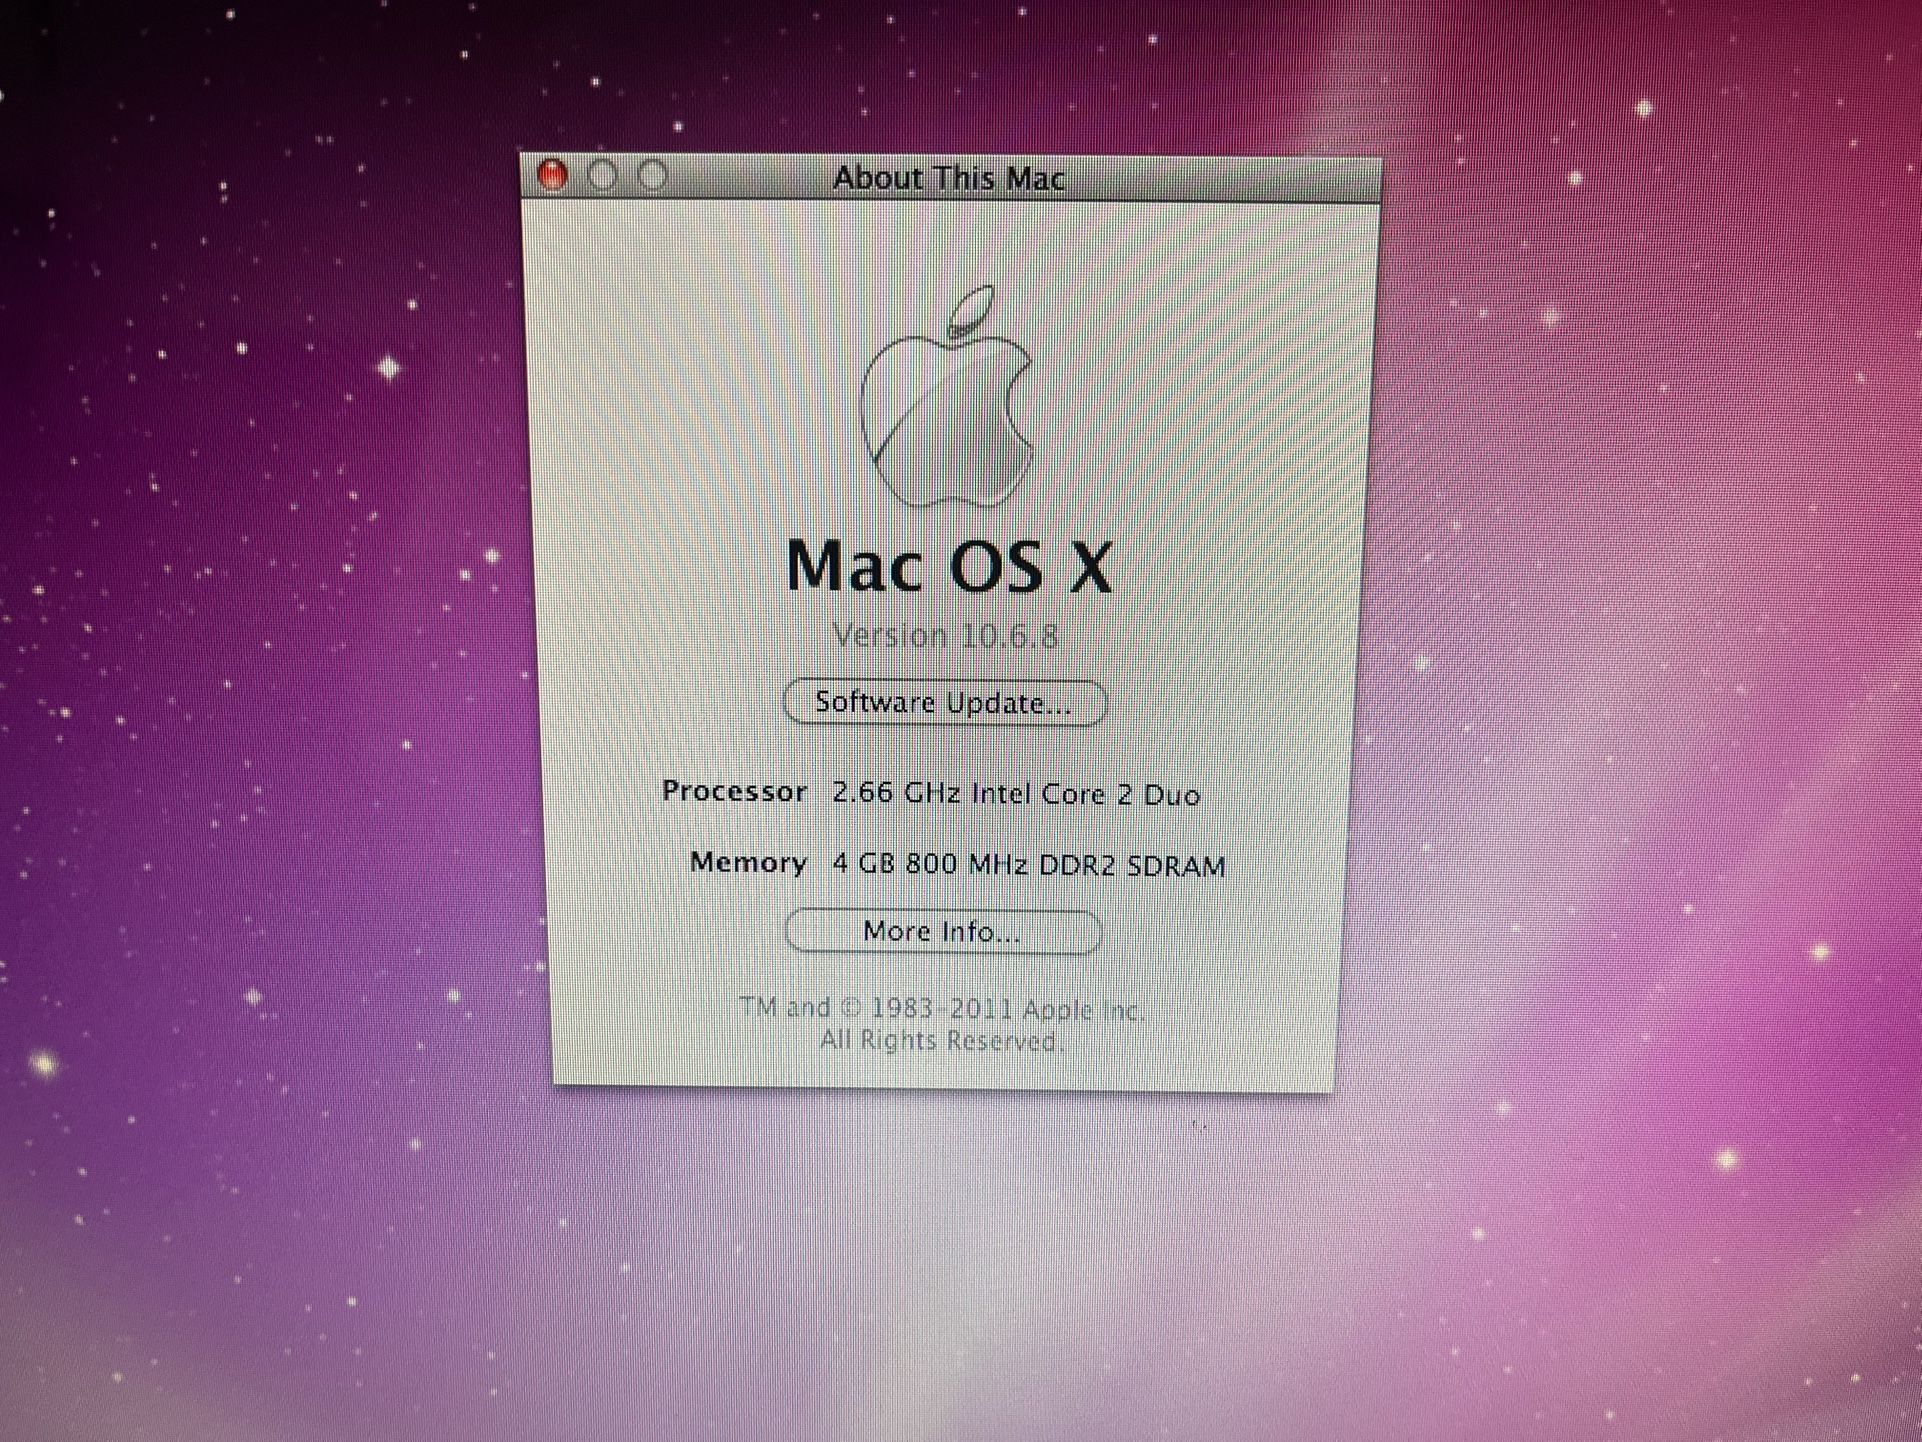Click the green zoom button
Image resolution: width=1922 pixels, height=1442 pixels.
(654, 175)
